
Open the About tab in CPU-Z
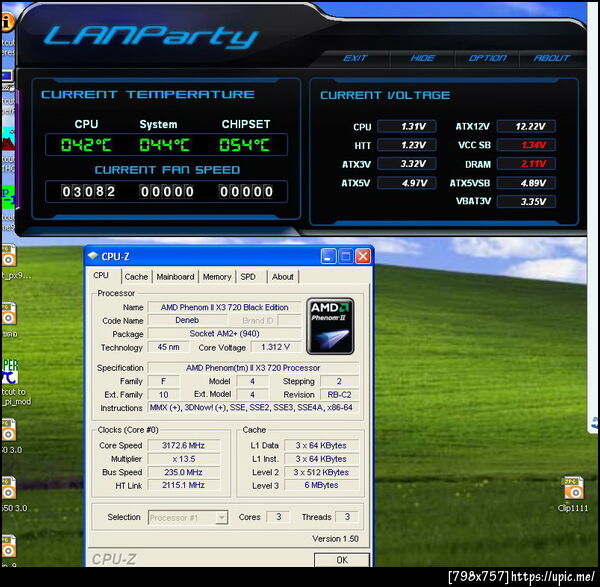282,277
